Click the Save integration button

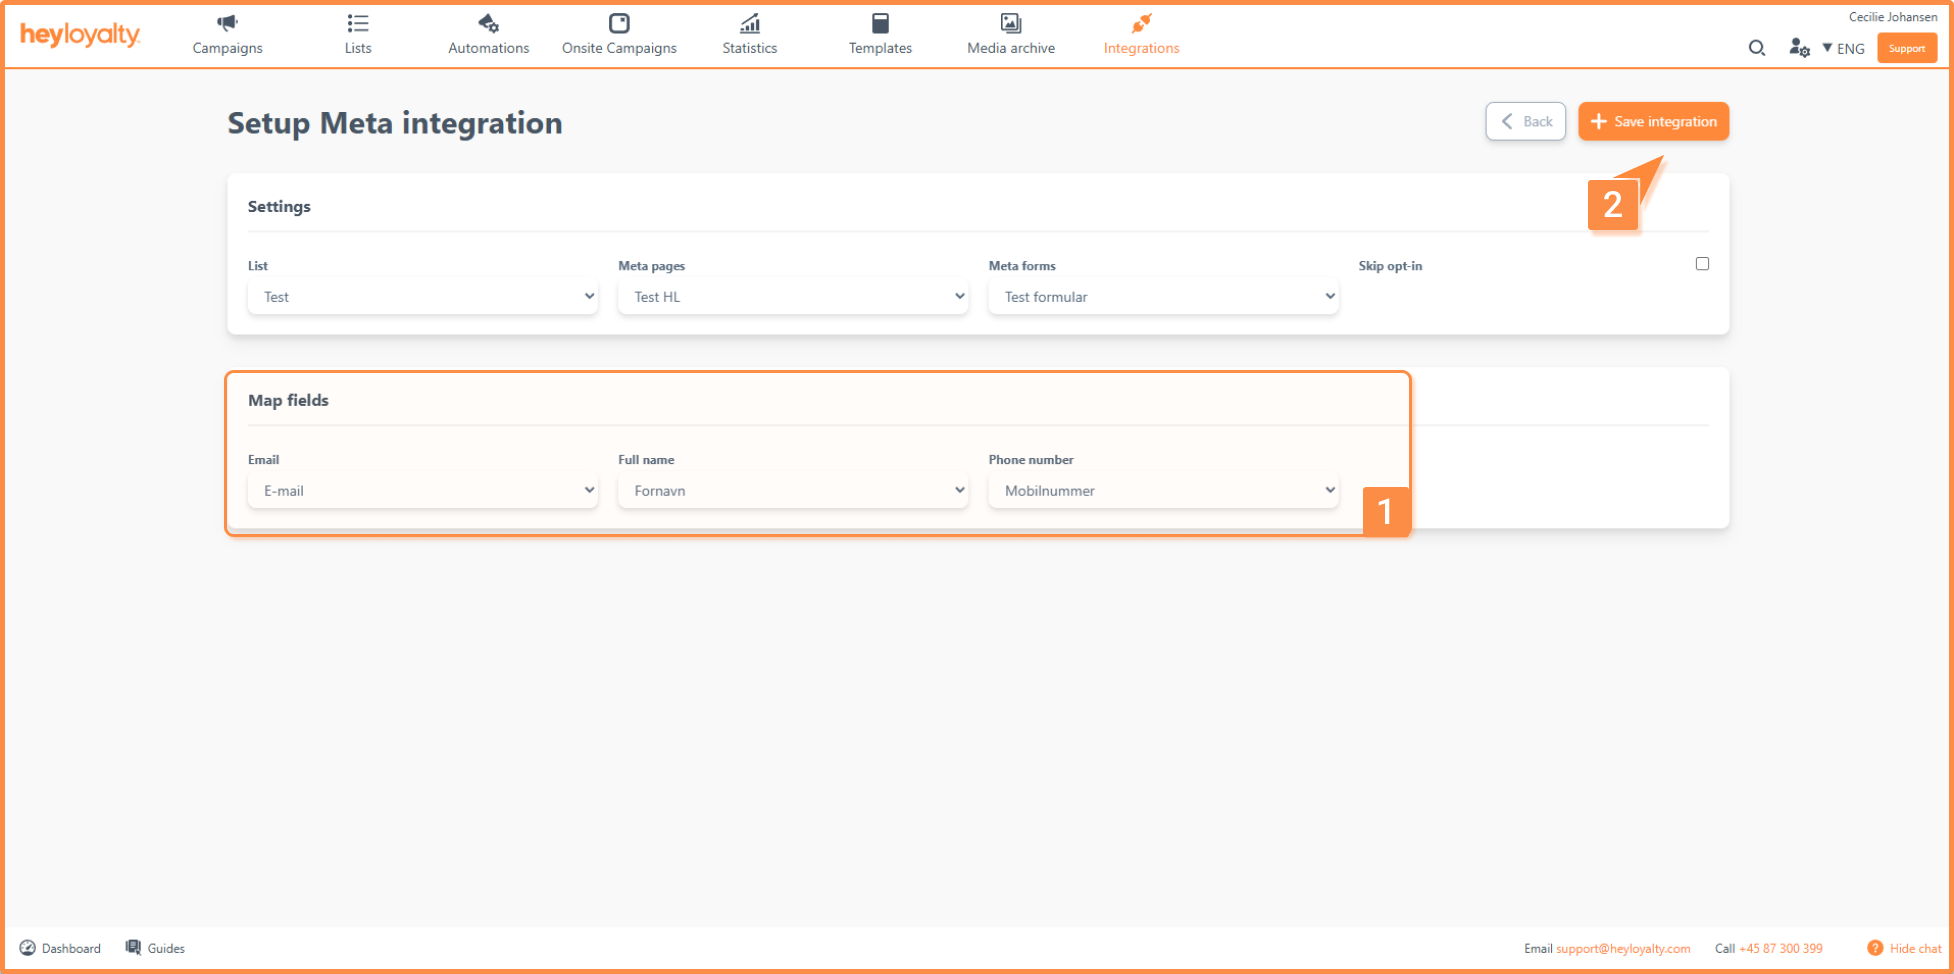click(1653, 122)
